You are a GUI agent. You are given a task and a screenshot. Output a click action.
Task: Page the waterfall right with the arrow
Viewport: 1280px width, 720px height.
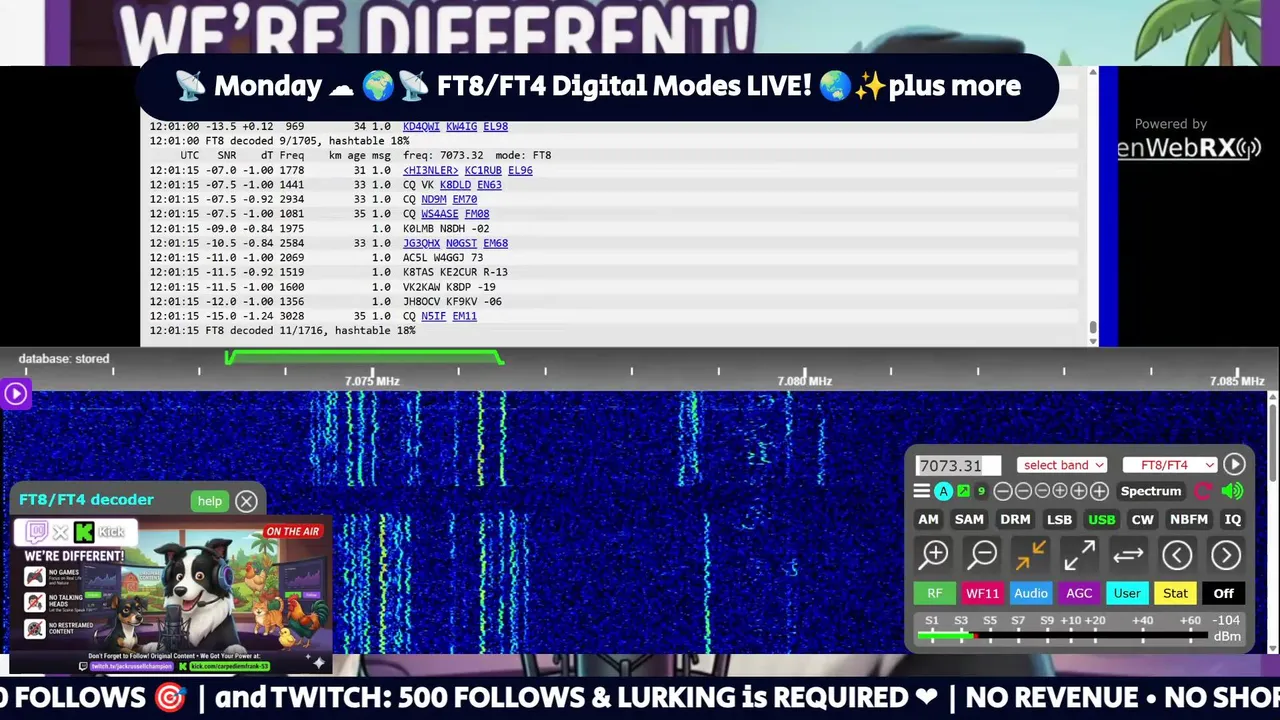coord(1226,554)
